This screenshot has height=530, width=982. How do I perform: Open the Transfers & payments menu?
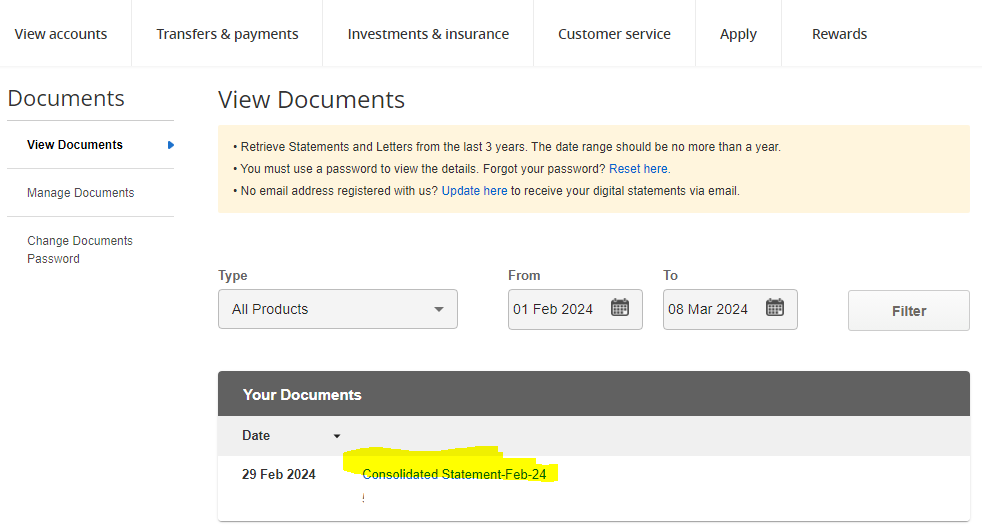227,34
